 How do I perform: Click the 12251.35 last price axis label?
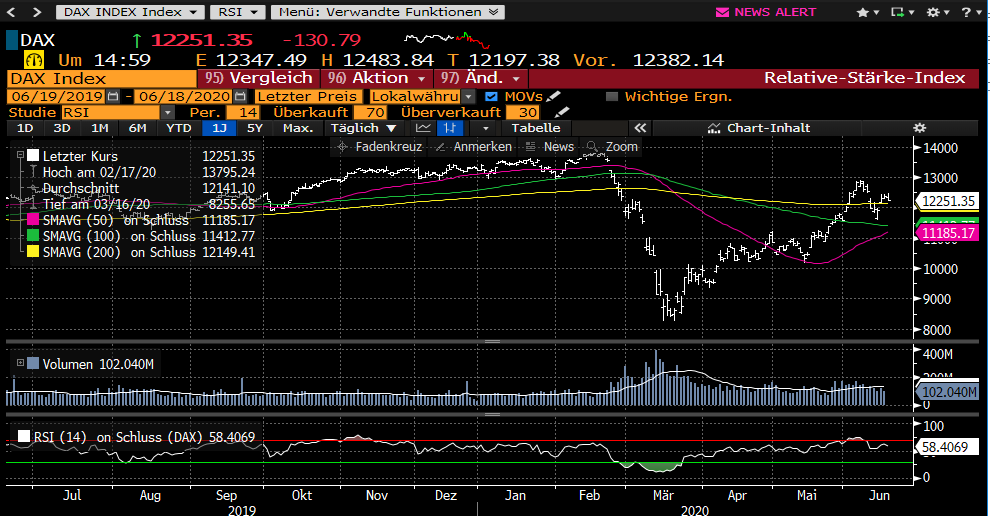(x=948, y=201)
